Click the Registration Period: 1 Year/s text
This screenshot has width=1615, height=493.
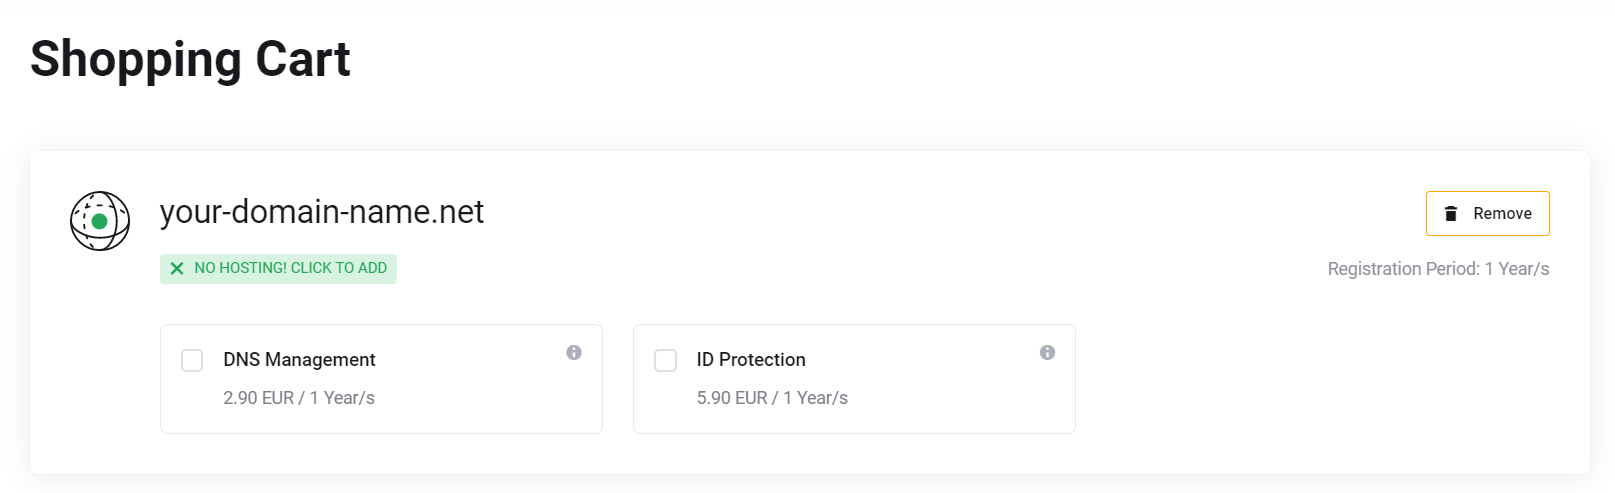coord(1438,269)
